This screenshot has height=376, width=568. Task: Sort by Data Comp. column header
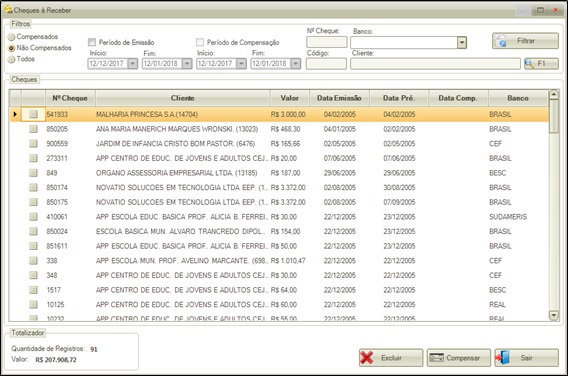coord(458,98)
